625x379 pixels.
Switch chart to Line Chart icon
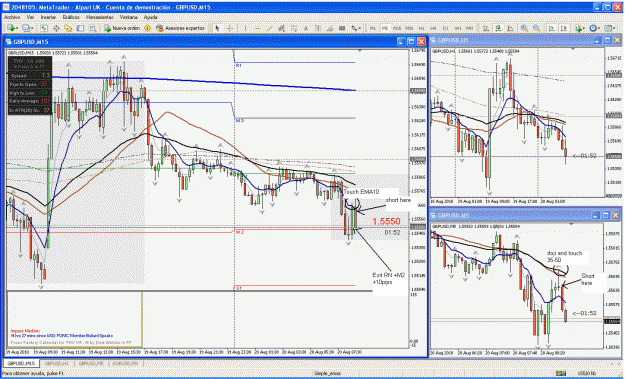(511, 28)
